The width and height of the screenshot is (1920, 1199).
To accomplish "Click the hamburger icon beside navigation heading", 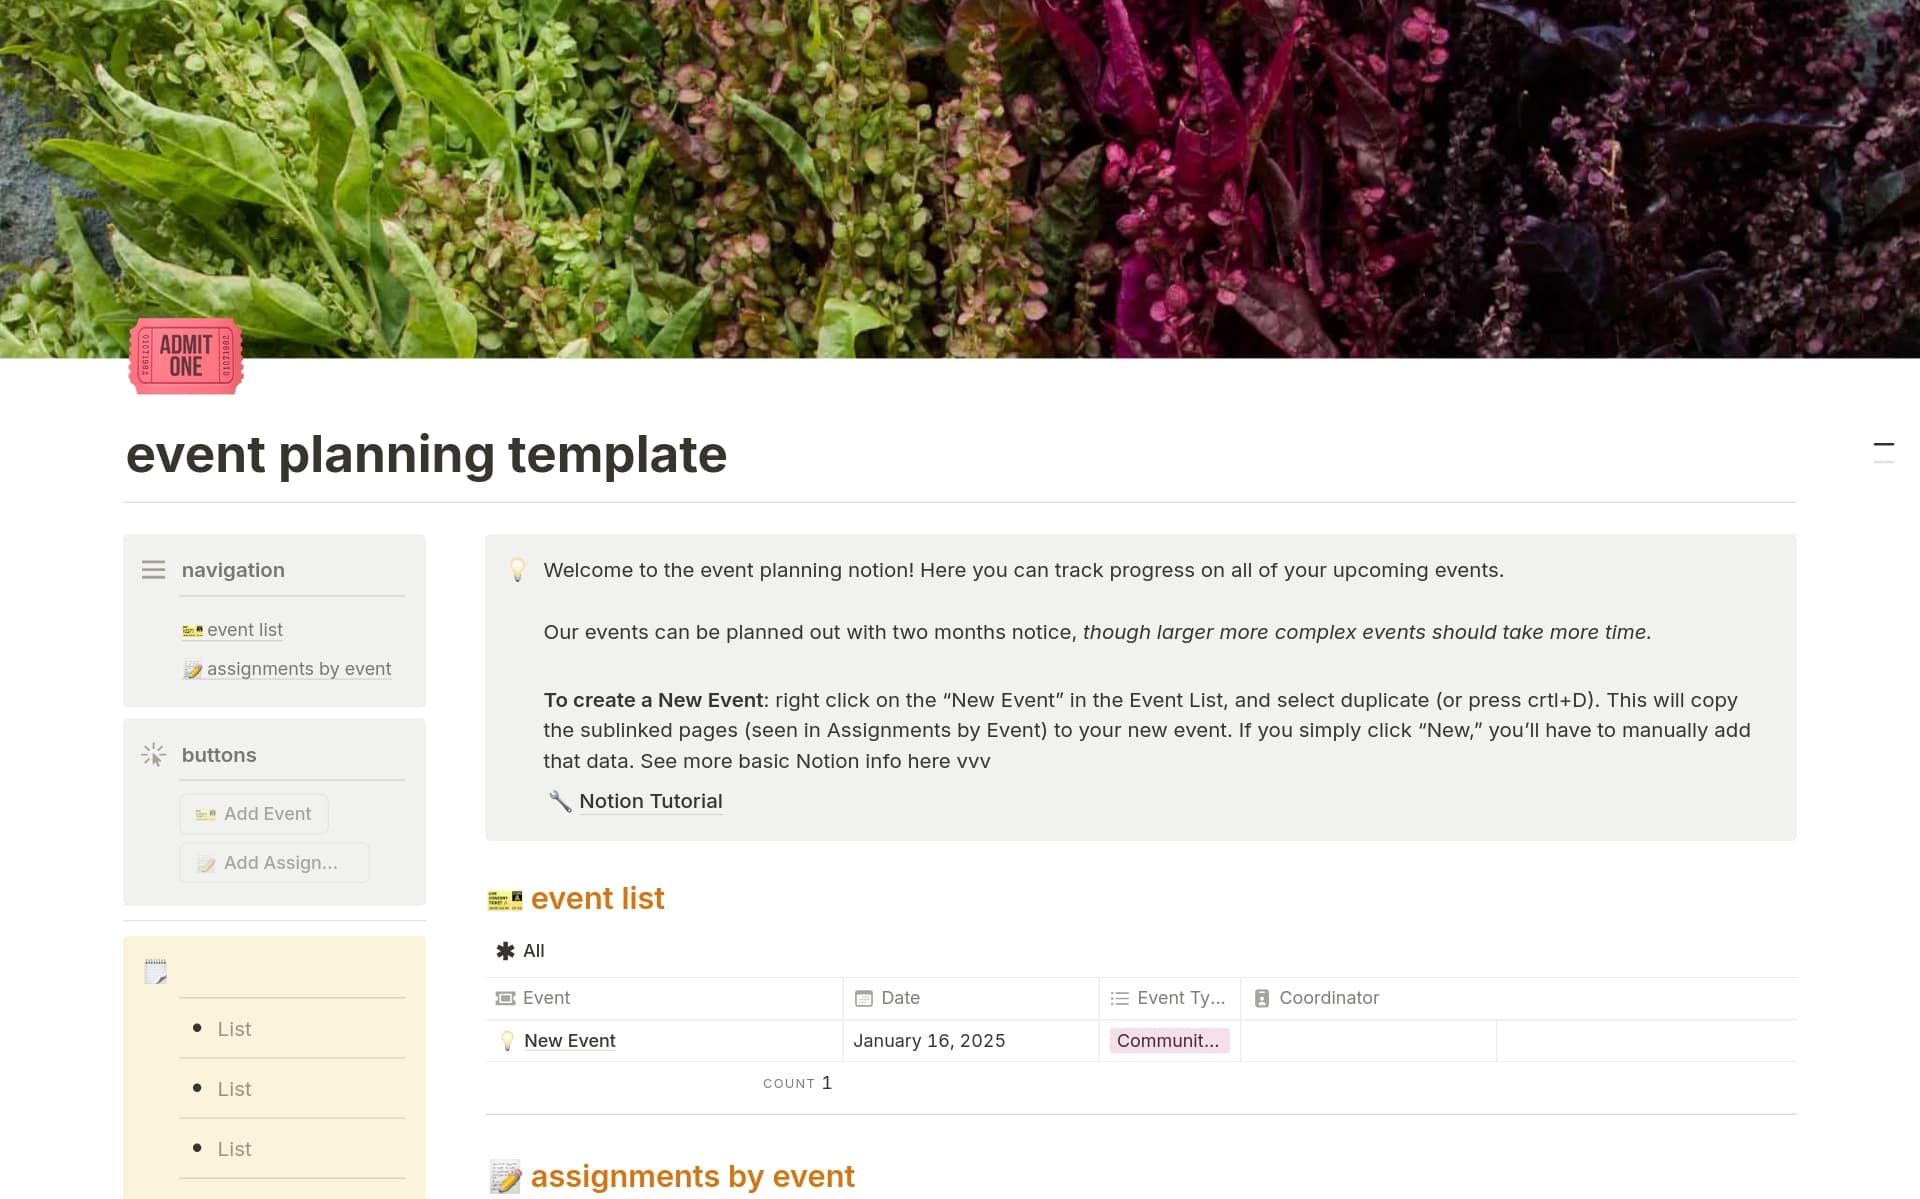I will pyautogui.click(x=153, y=569).
